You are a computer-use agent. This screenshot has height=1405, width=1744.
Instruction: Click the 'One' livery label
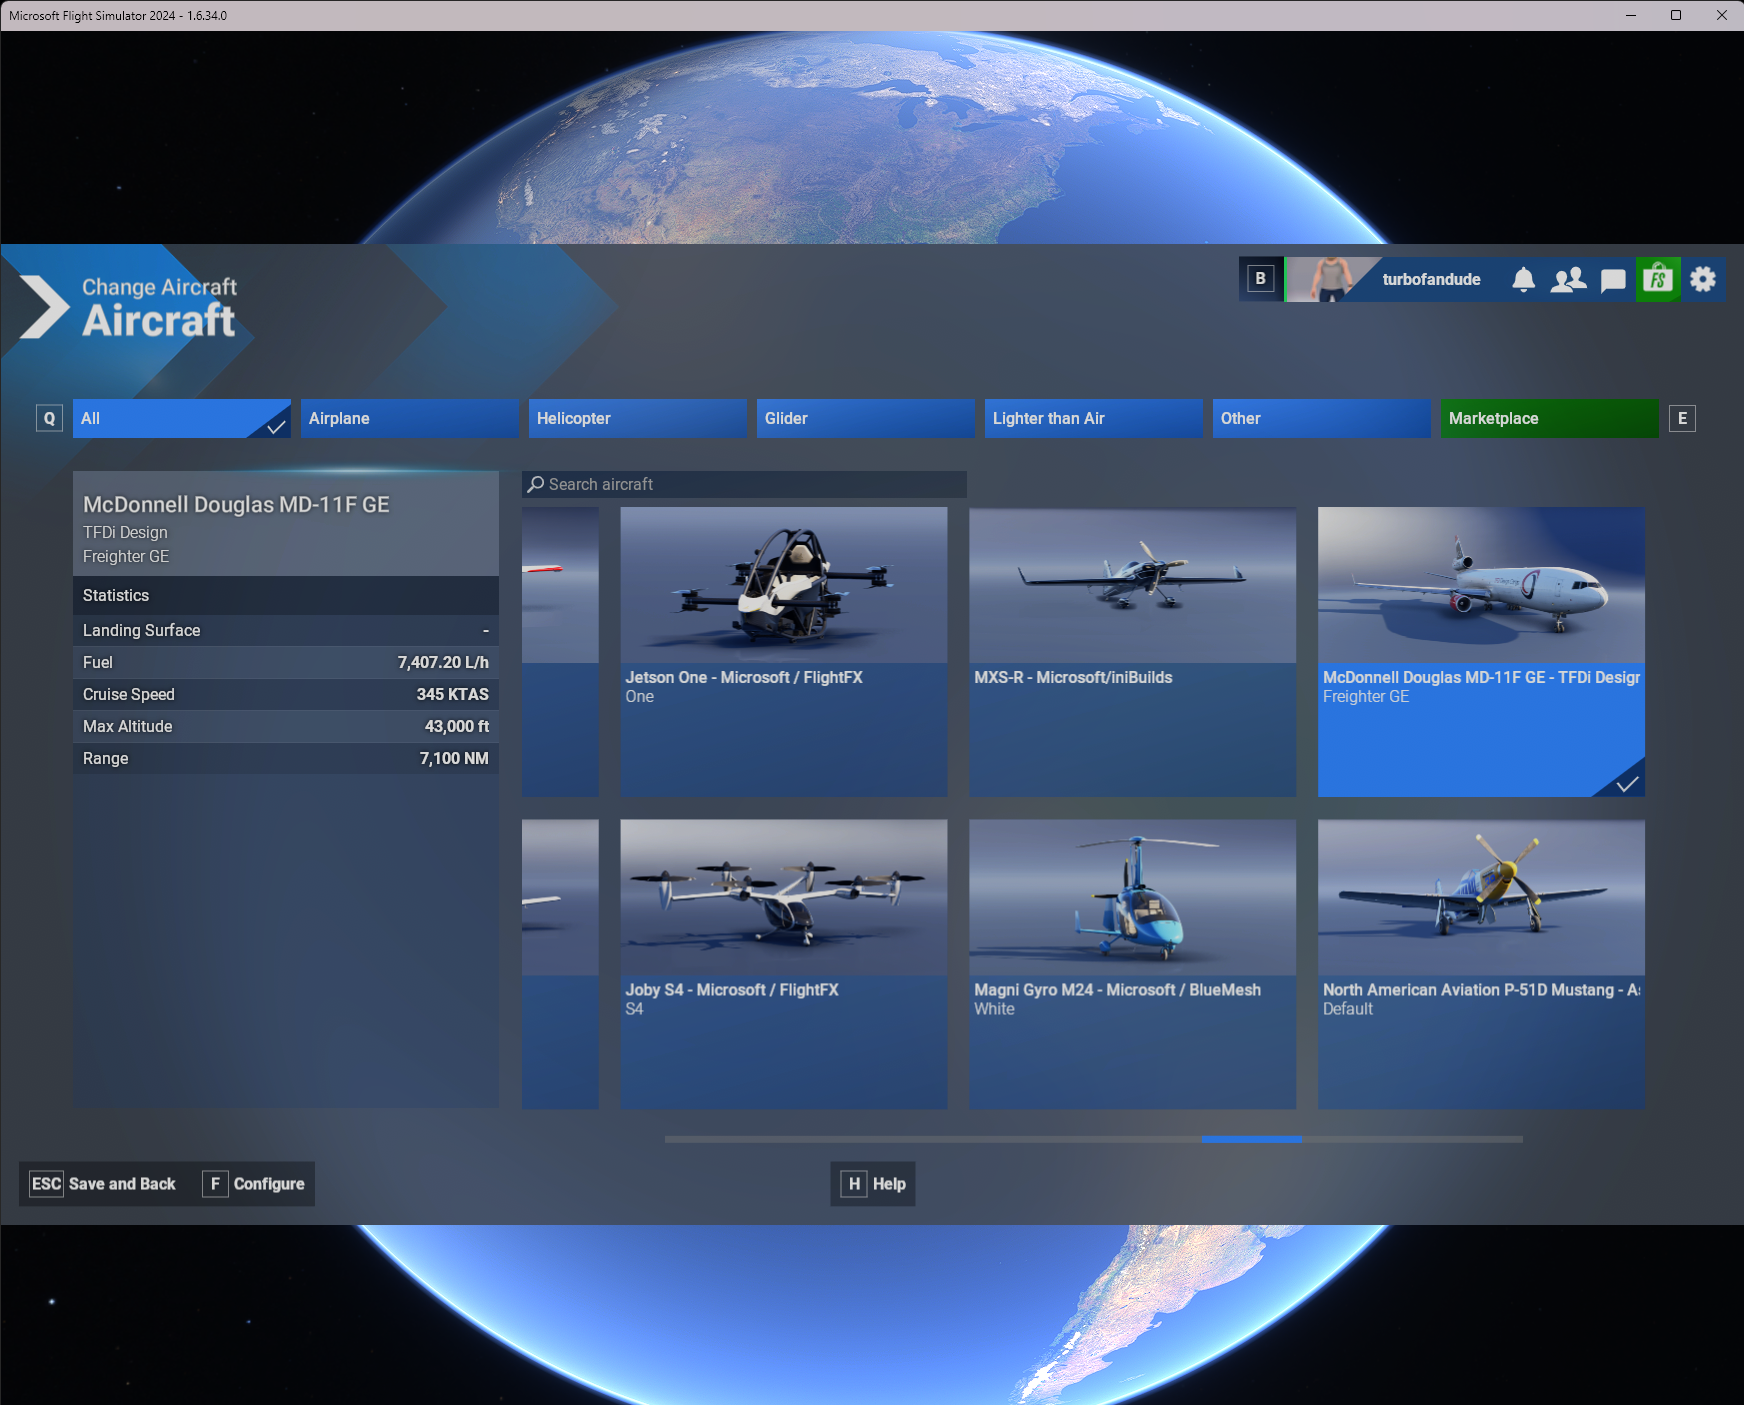[639, 697]
